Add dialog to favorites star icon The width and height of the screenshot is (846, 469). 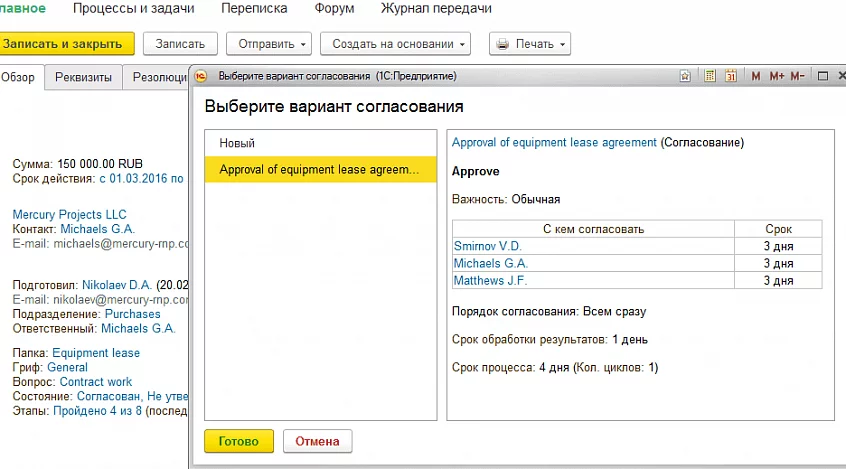point(685,76)
